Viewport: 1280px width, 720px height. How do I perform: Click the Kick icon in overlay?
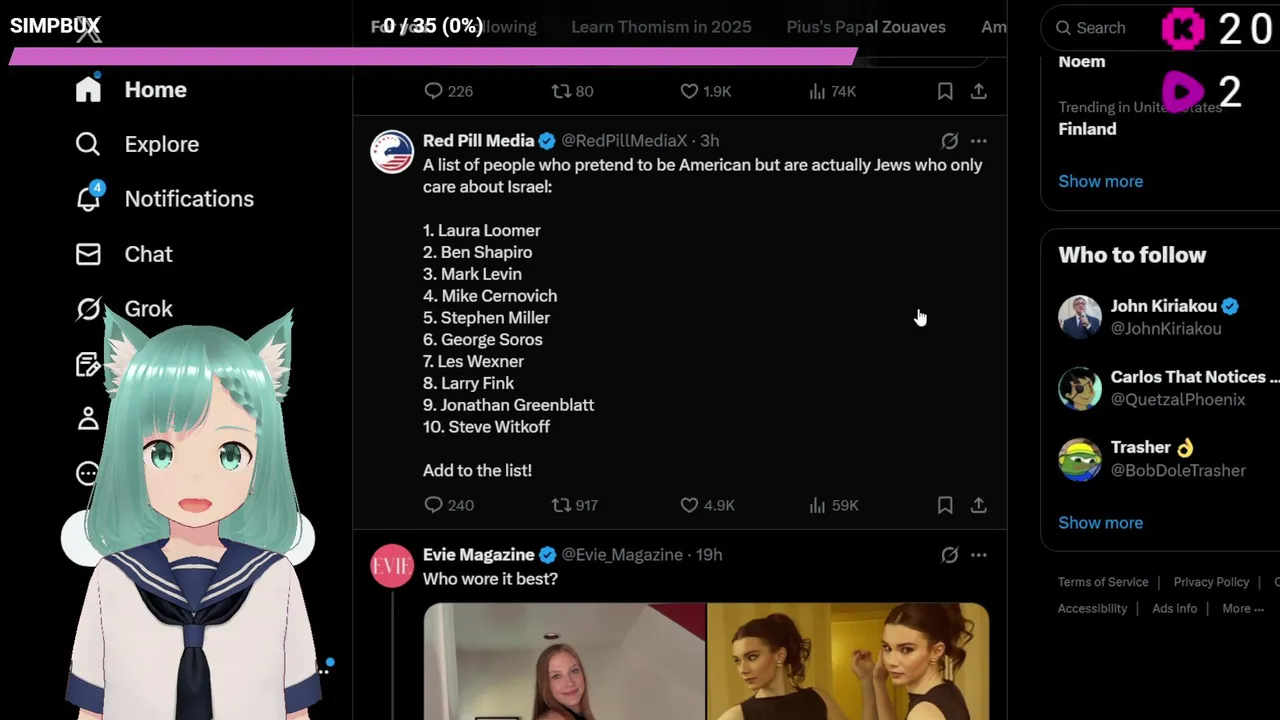point(1184,29)
